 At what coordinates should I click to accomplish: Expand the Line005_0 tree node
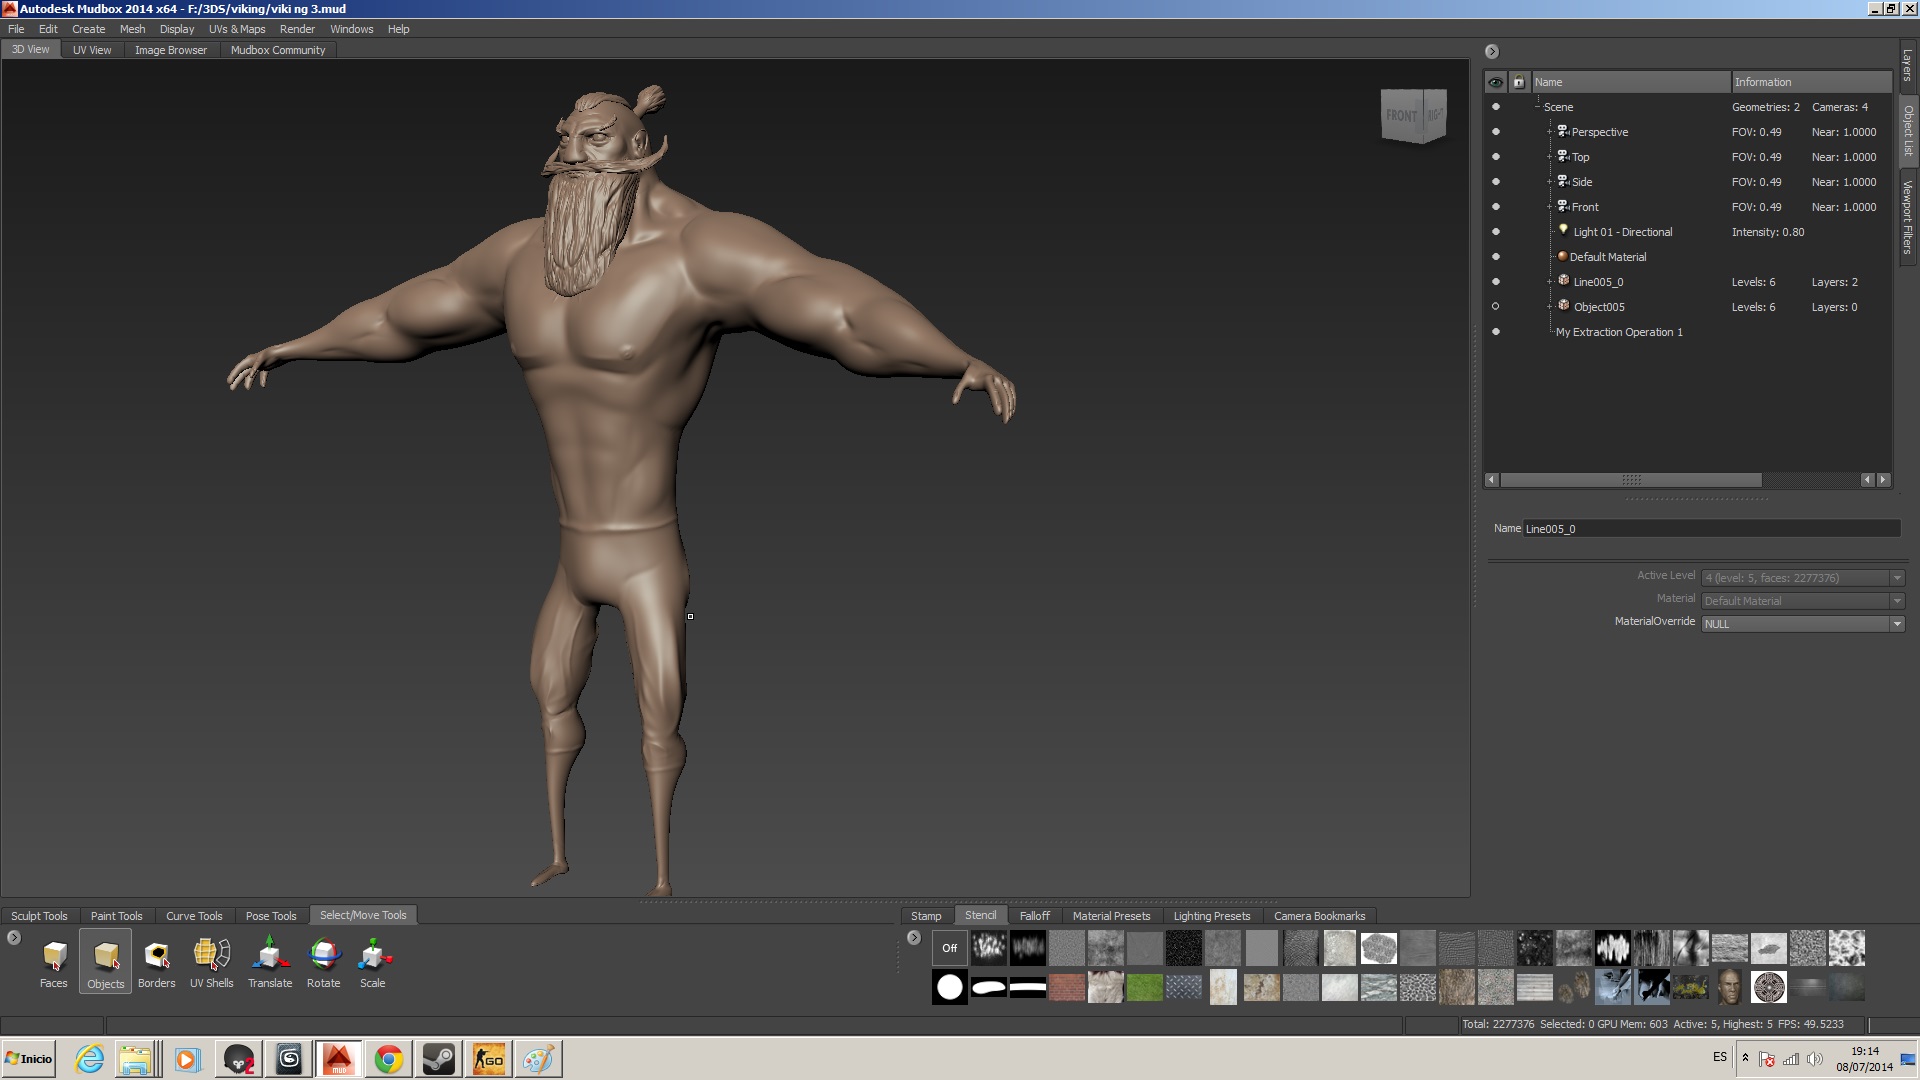(1549, 282)
